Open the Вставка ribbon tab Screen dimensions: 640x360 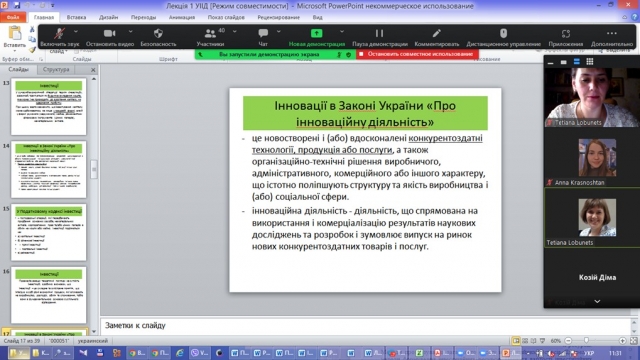tap(76, 17)
